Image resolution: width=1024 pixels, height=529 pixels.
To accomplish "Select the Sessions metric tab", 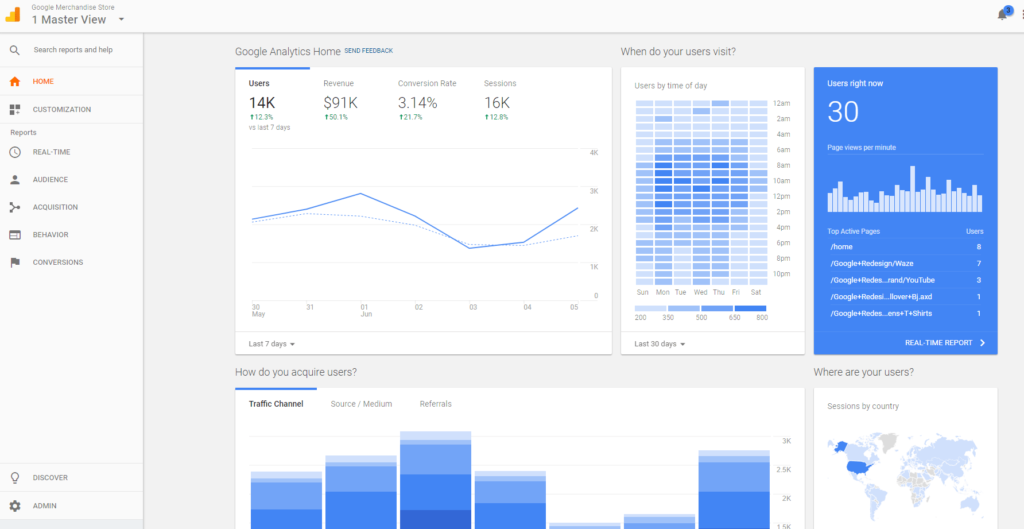I will [500, 98].
